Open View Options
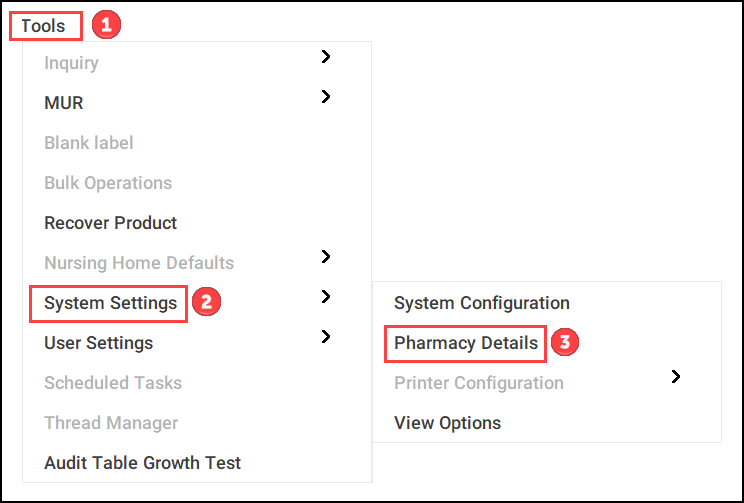 (447, 423)
